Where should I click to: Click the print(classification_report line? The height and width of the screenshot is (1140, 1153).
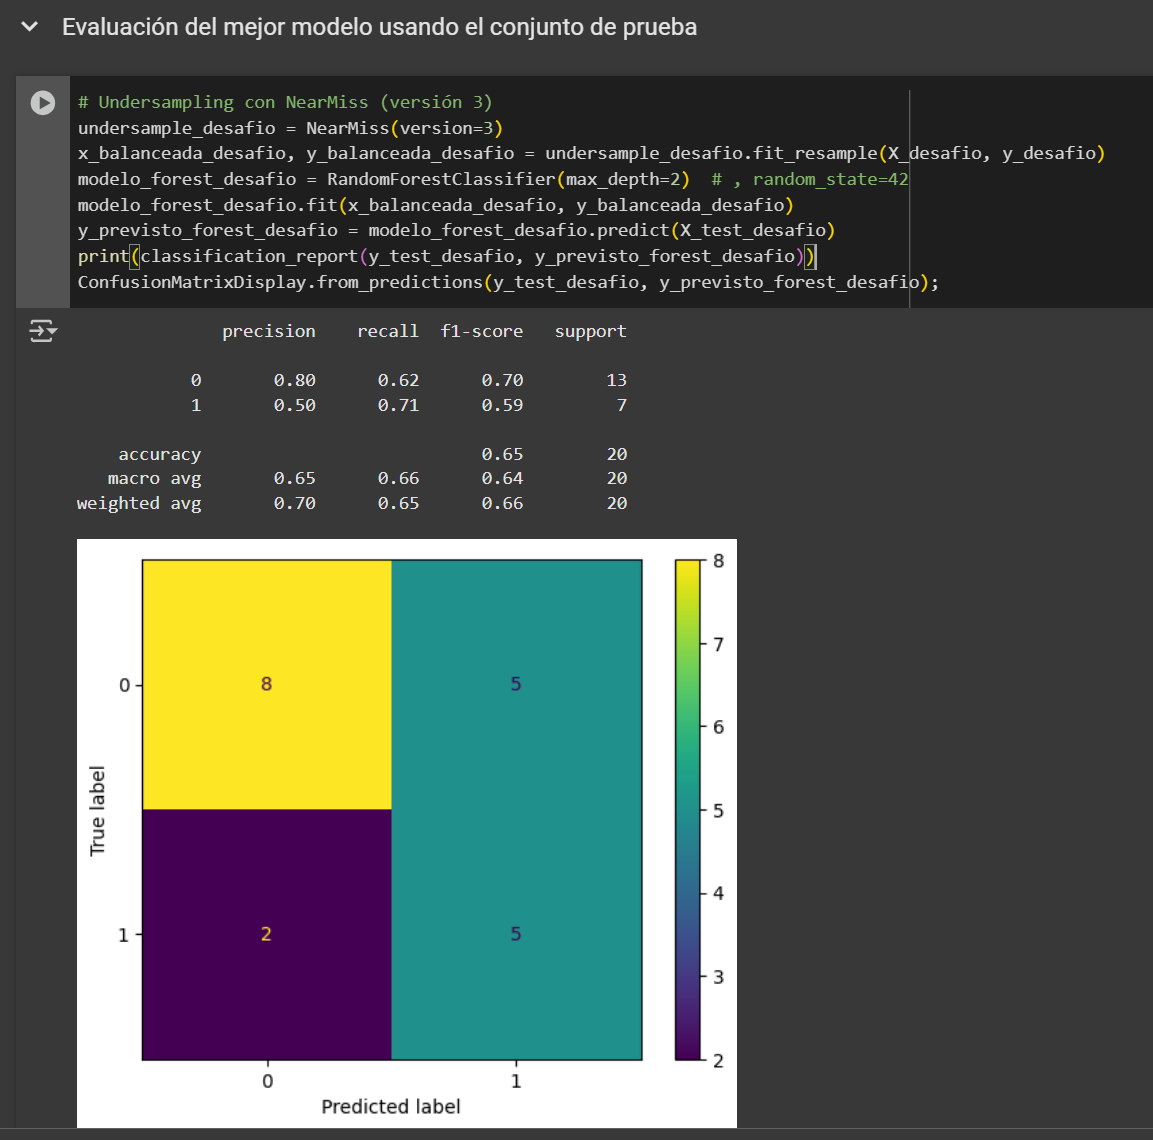point(447,256)
